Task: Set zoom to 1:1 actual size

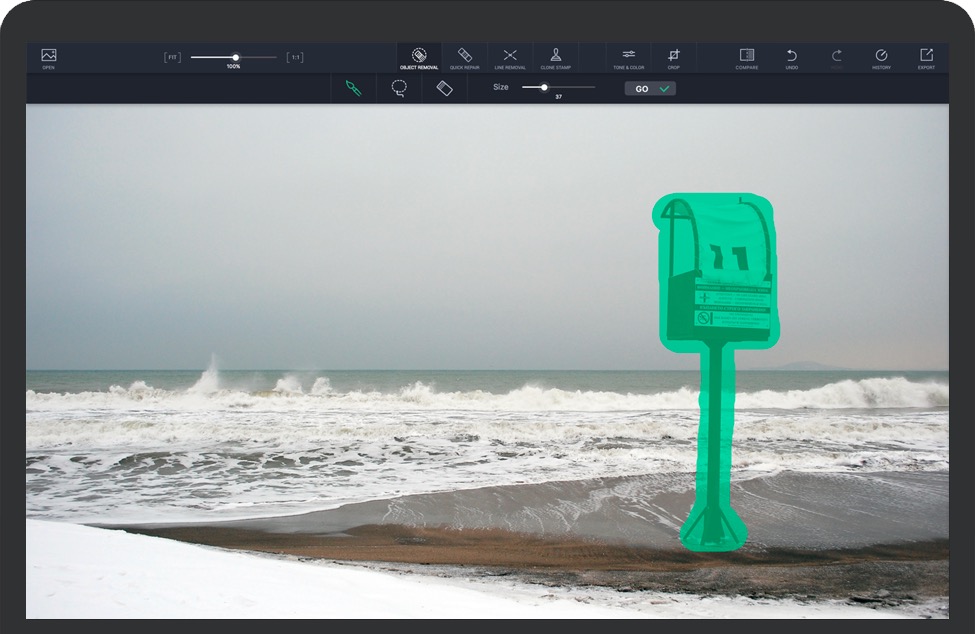Action: [295, 57]
